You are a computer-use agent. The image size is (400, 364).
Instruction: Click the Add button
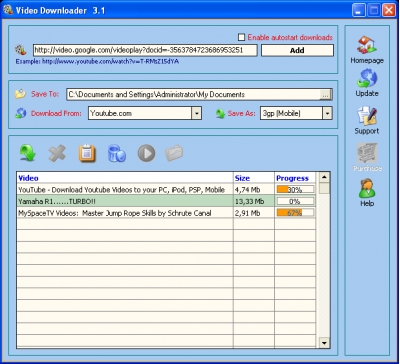click(x=297, y=50)
